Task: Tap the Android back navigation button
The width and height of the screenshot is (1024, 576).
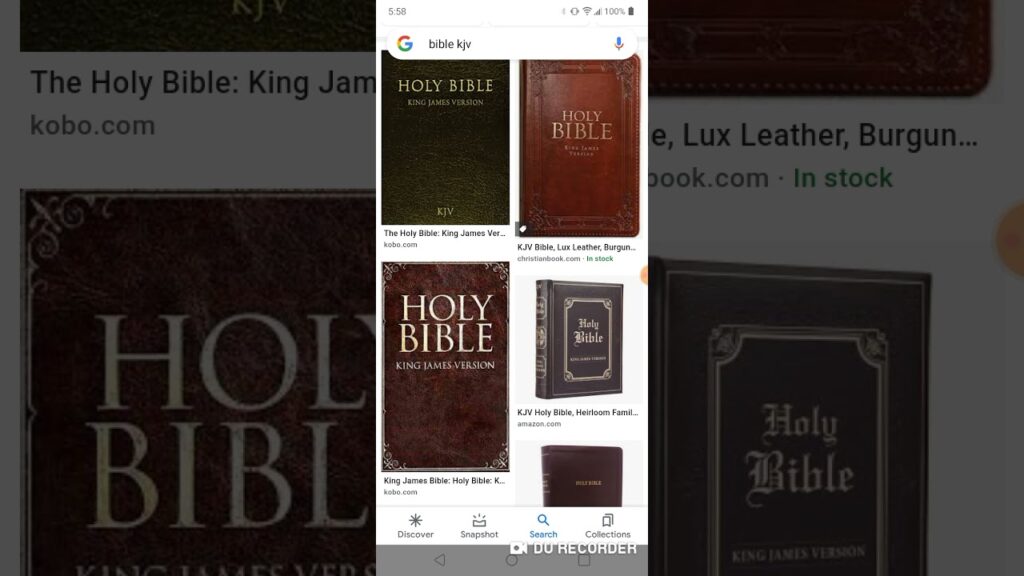Action: (x=440, y=560)
